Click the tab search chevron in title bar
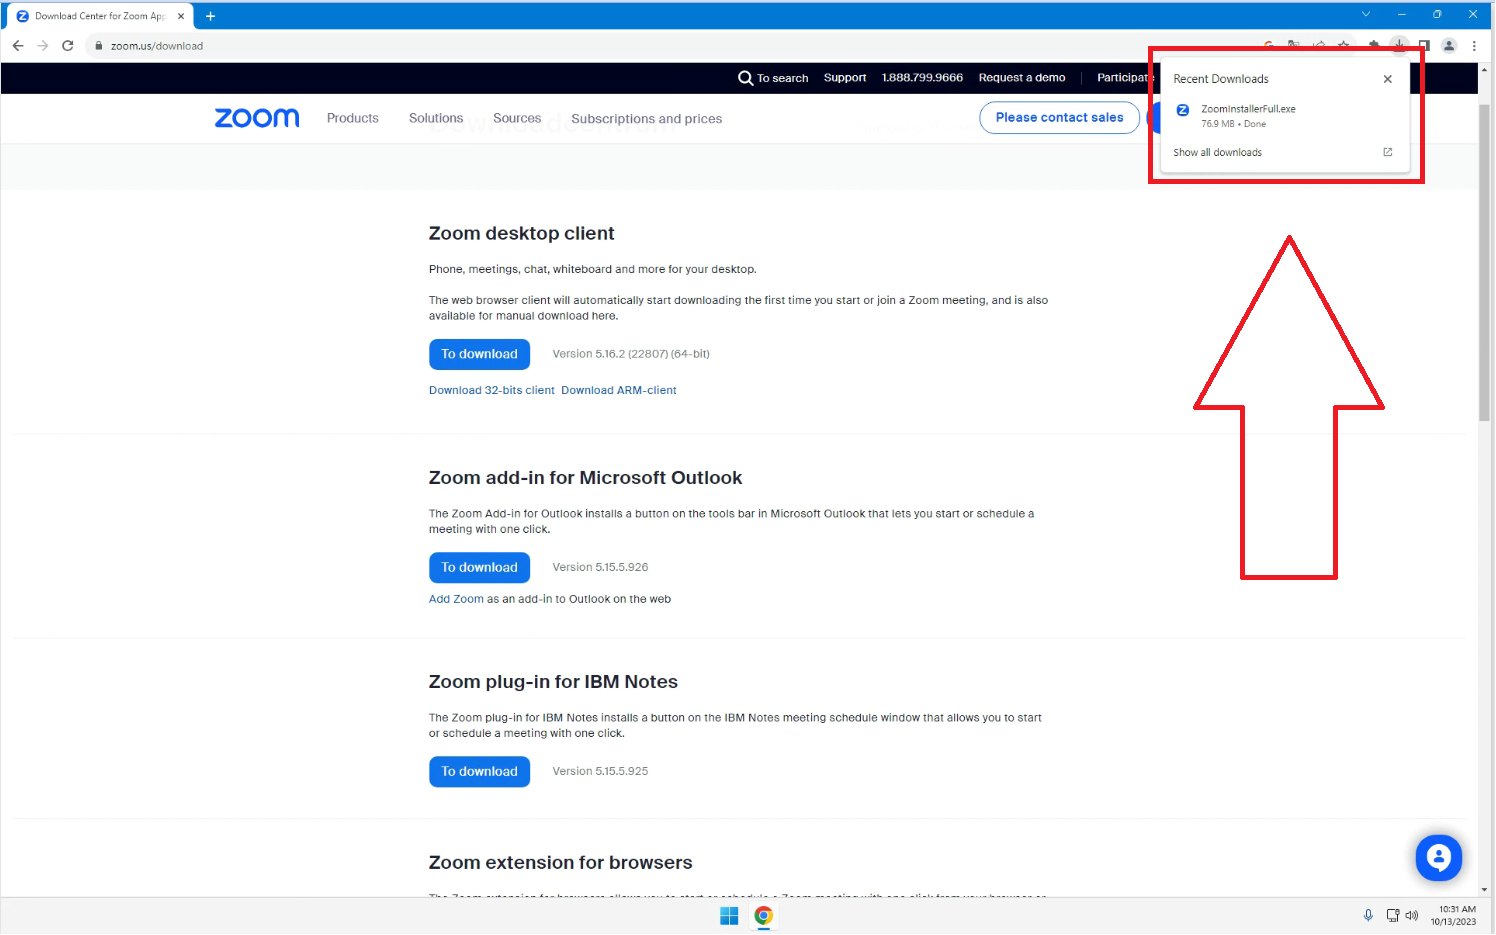Viewport: 1496px width, 935px height. [x=1366, y=14]
